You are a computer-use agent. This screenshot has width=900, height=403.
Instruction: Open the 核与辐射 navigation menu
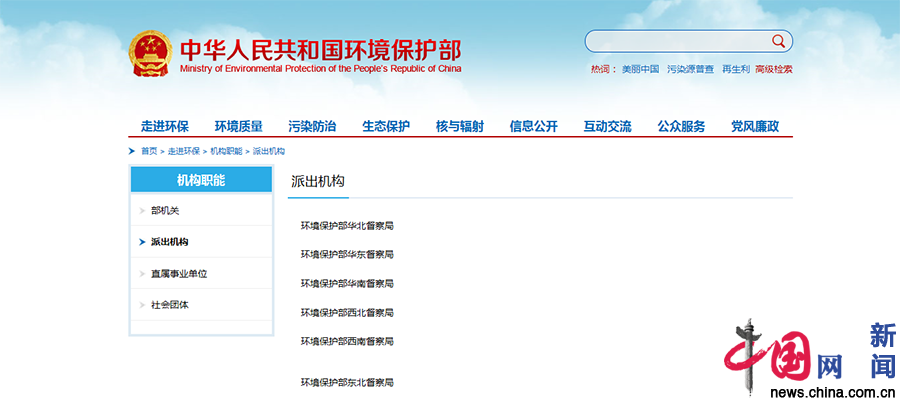[460, 126]
